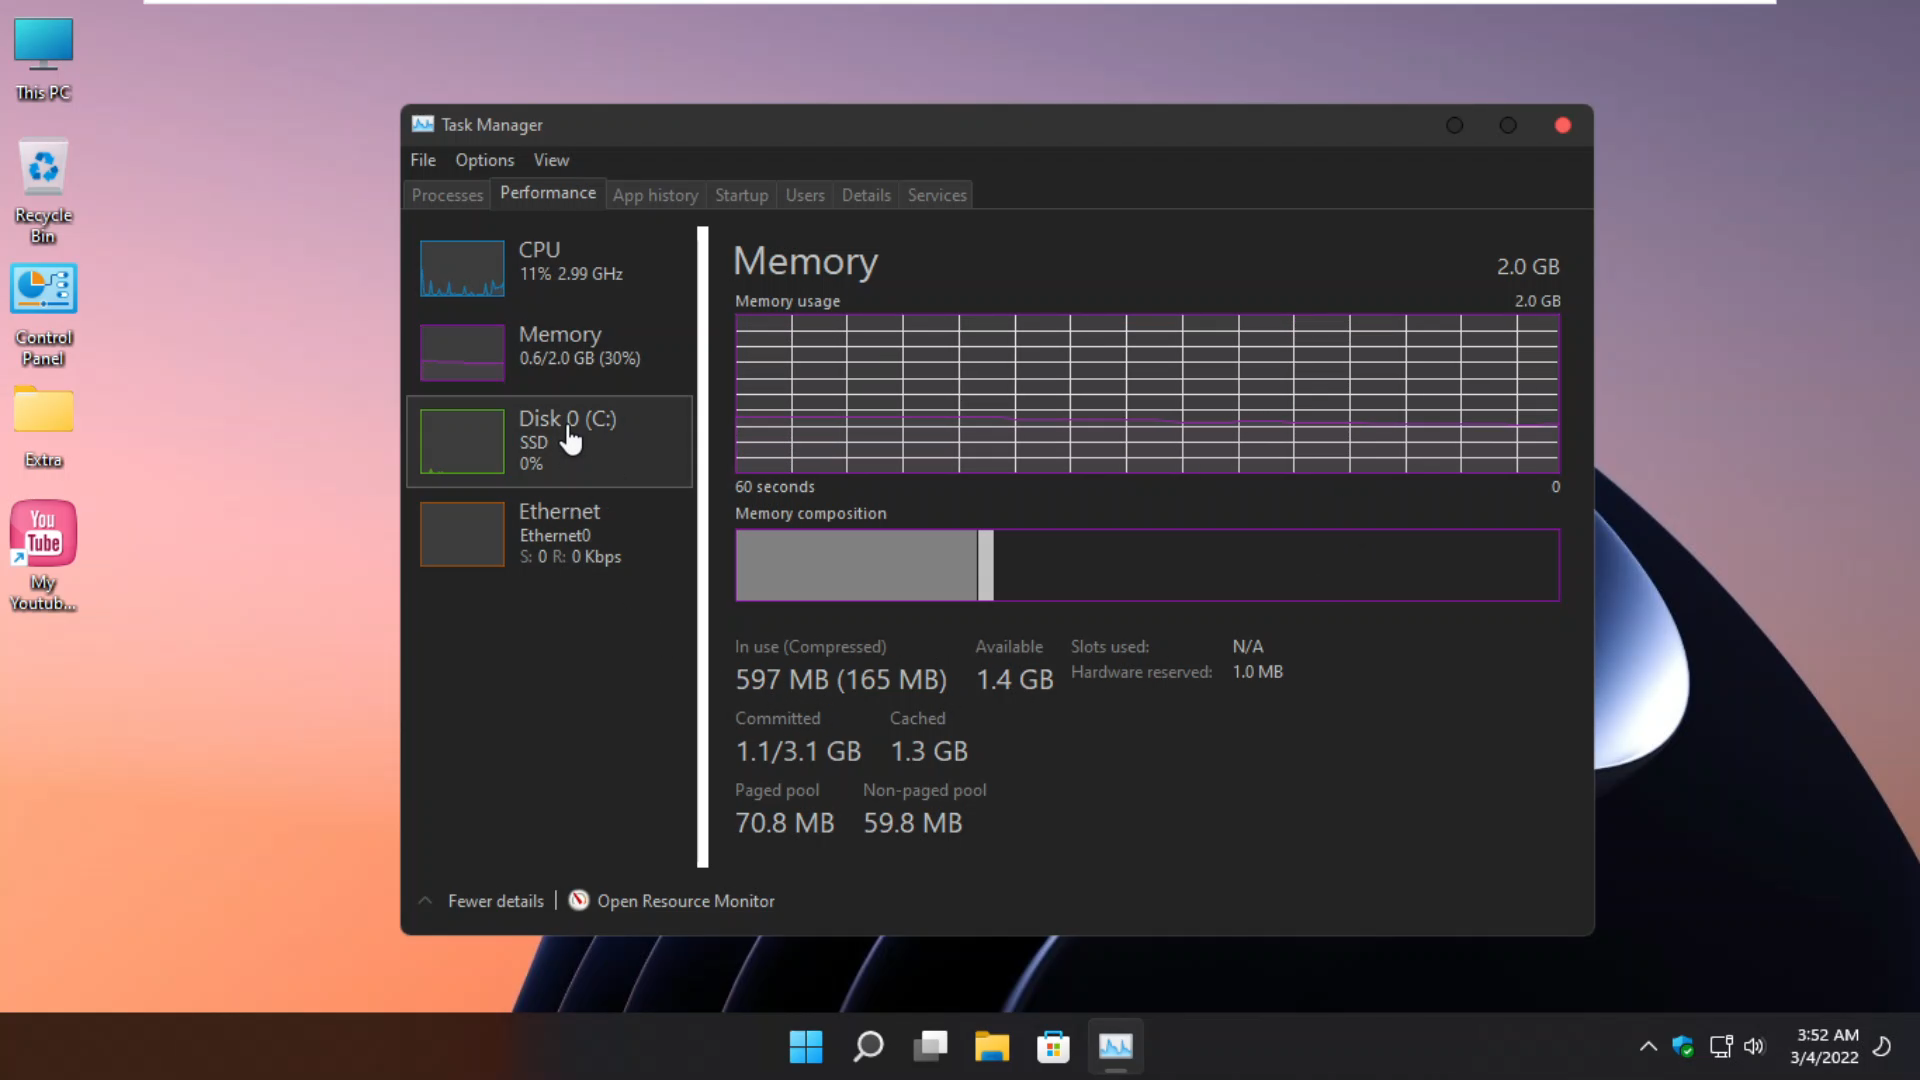Click the Task Manager taskbar icon
The width and height of the screenshot is (1920, 1080).
(x=1115, y=1047)
